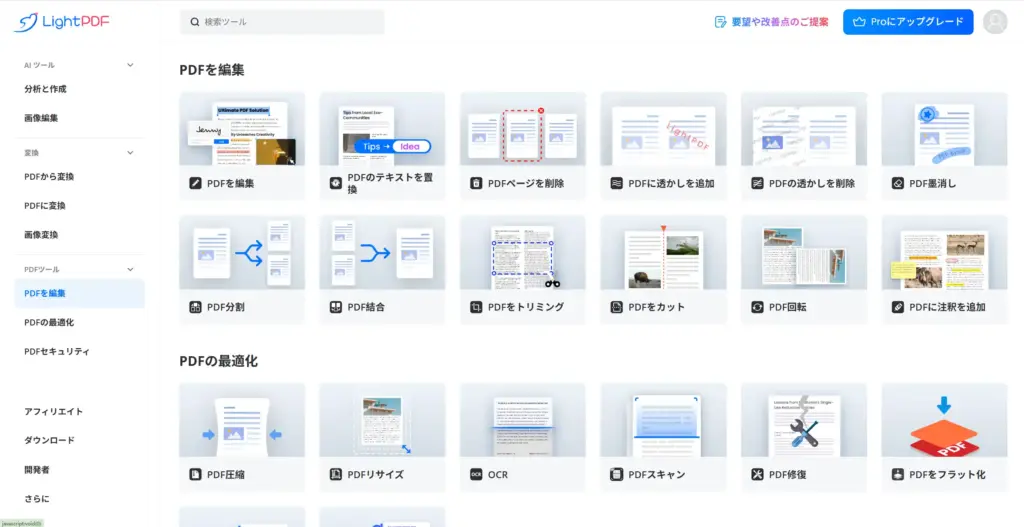Click the PDFを編集 pencil icon
Image resolution: width=1024 pixels, height=527 pixels.
coord(196,184)
